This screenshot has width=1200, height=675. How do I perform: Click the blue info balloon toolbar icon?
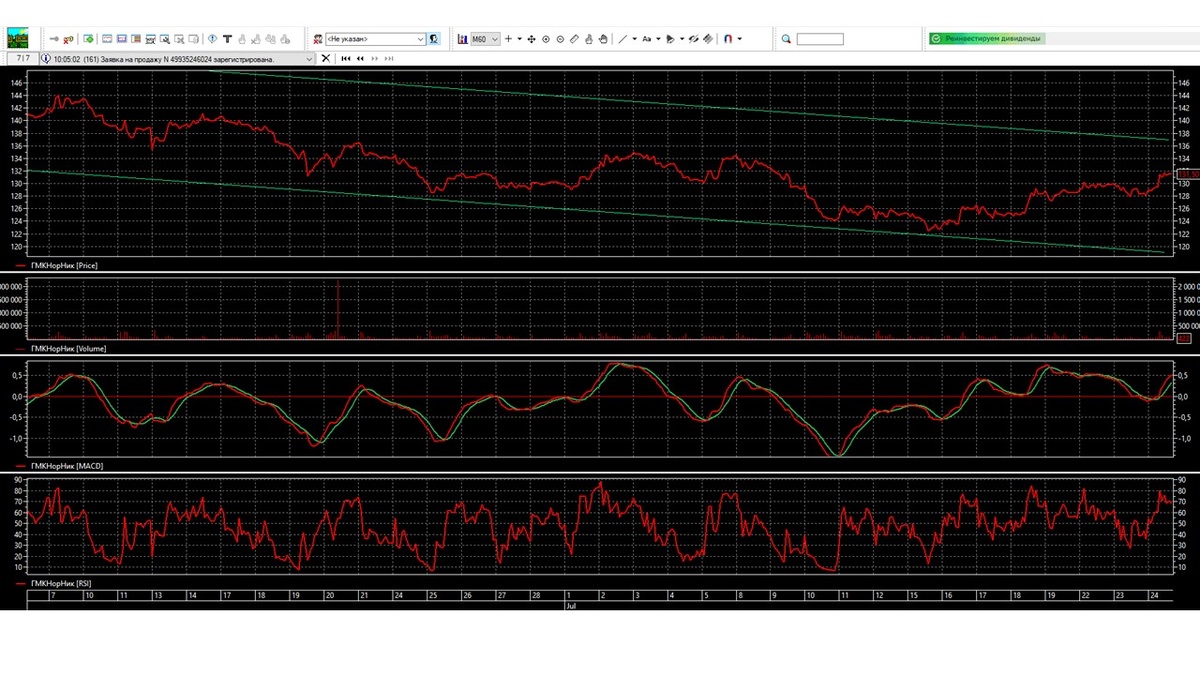point(213,39)
